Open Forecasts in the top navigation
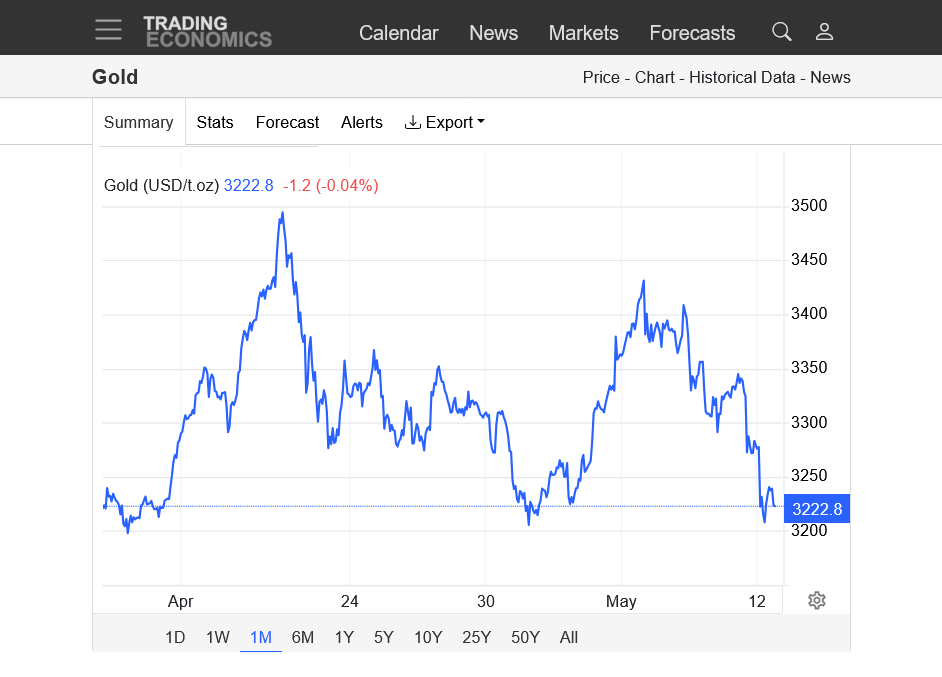This screenshot has height=677, width=942. [x=692, y=33]
